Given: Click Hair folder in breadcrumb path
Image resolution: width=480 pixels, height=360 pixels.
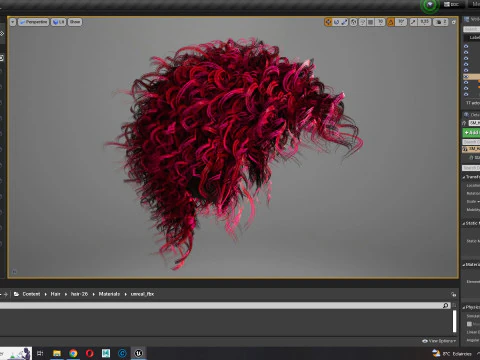Looking at the screenshot, I should [55, 294].
